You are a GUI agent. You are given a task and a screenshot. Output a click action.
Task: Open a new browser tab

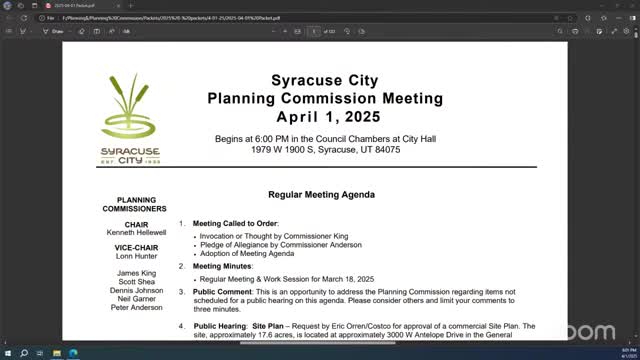[x=131, y=6]
